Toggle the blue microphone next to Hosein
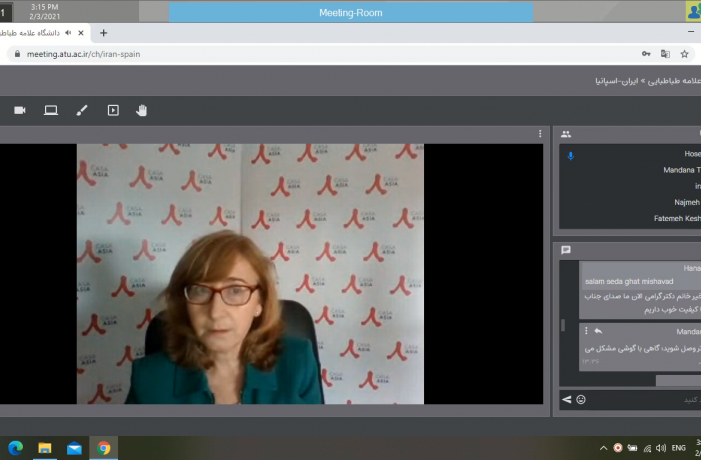Viewport: 701px width, 460px height. pyautogui.click(x=570, y=156)
